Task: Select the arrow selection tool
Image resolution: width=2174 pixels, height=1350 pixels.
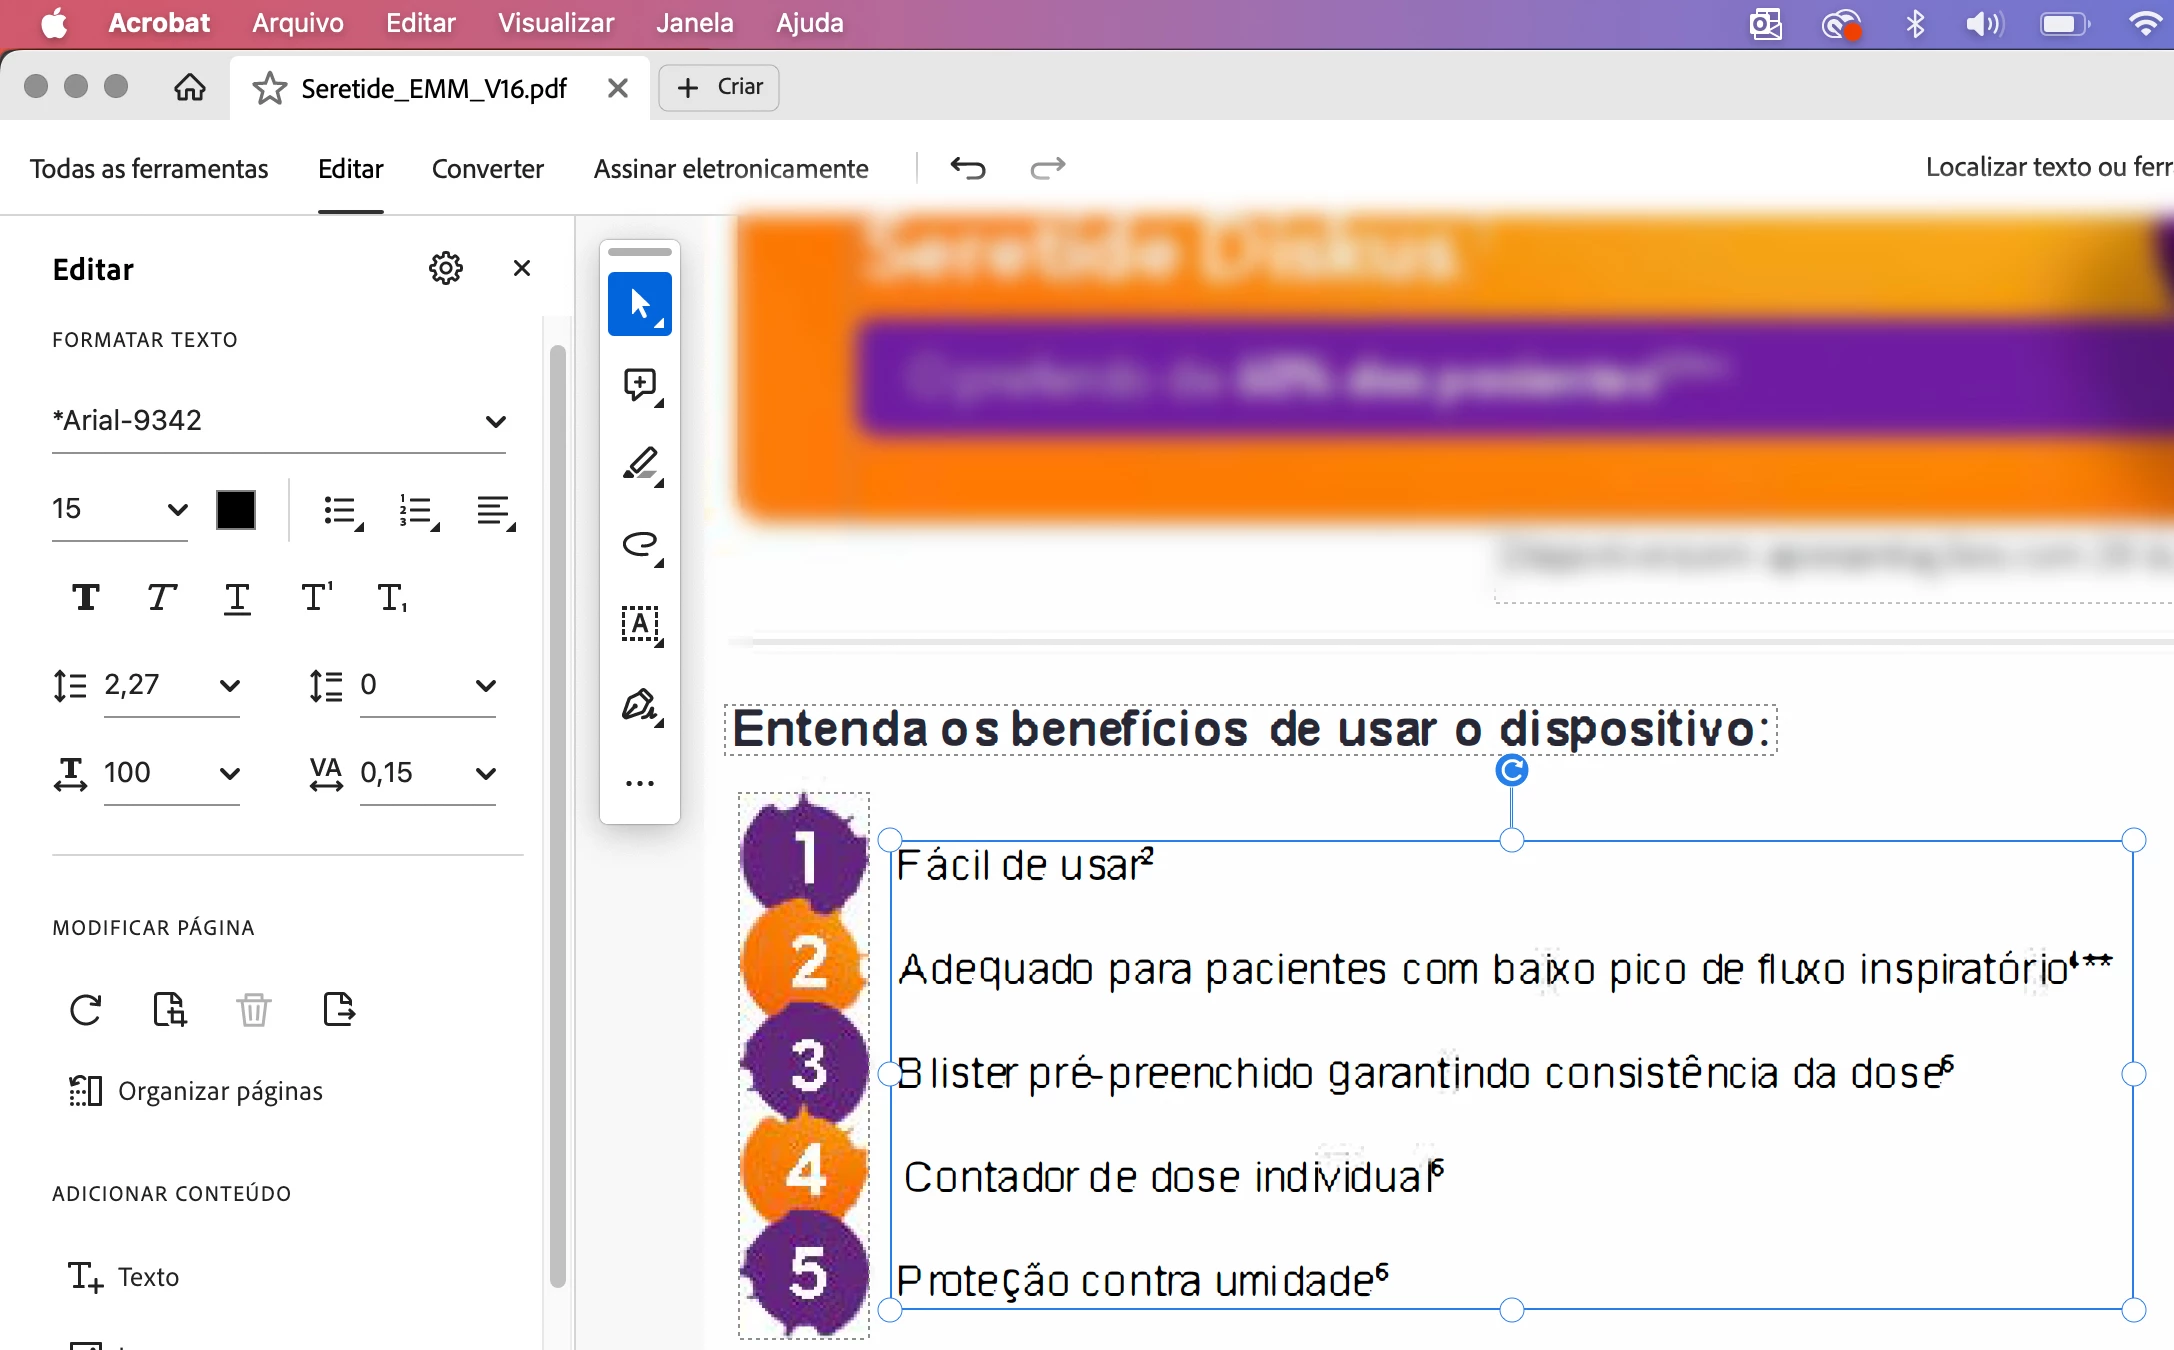Action: 639,304
